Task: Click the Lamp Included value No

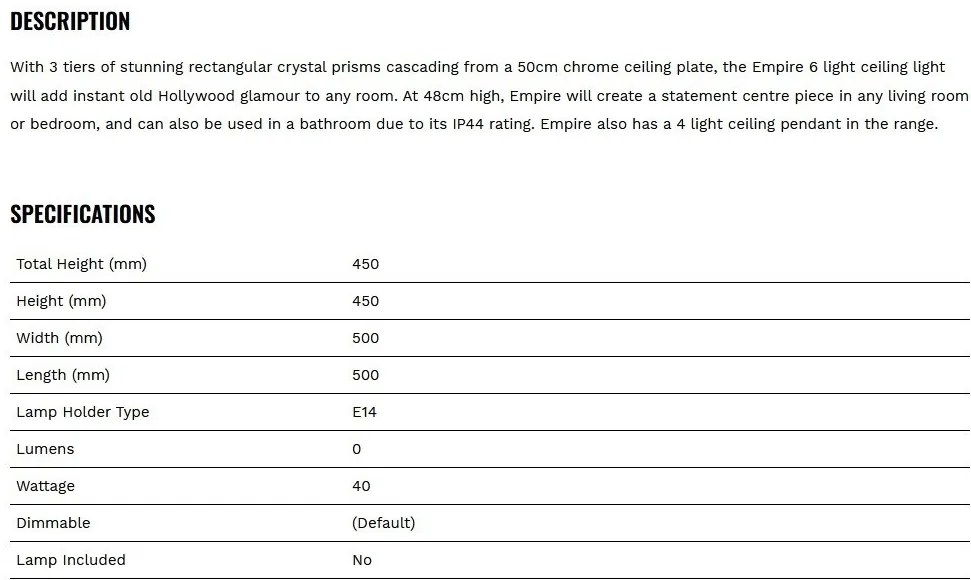Action: [x=362, y=560]
